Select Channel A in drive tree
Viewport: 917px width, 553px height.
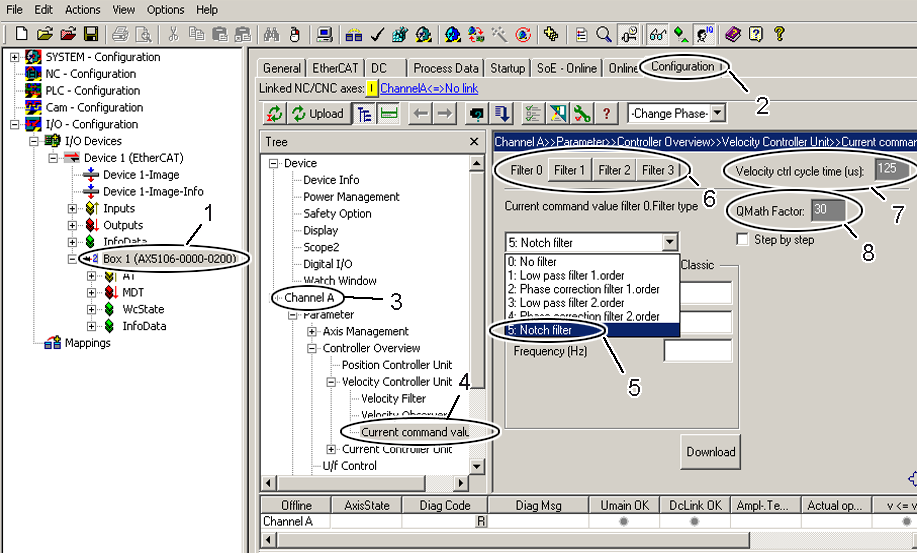tap(309, 298)
